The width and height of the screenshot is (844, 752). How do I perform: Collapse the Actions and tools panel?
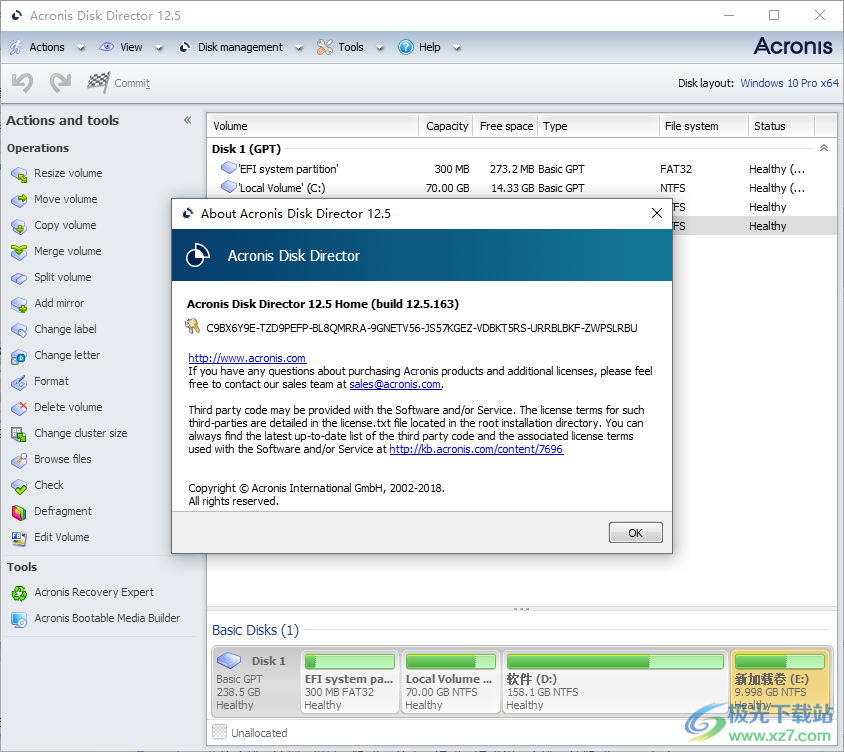pyautogui.click(x=187, y=120)
